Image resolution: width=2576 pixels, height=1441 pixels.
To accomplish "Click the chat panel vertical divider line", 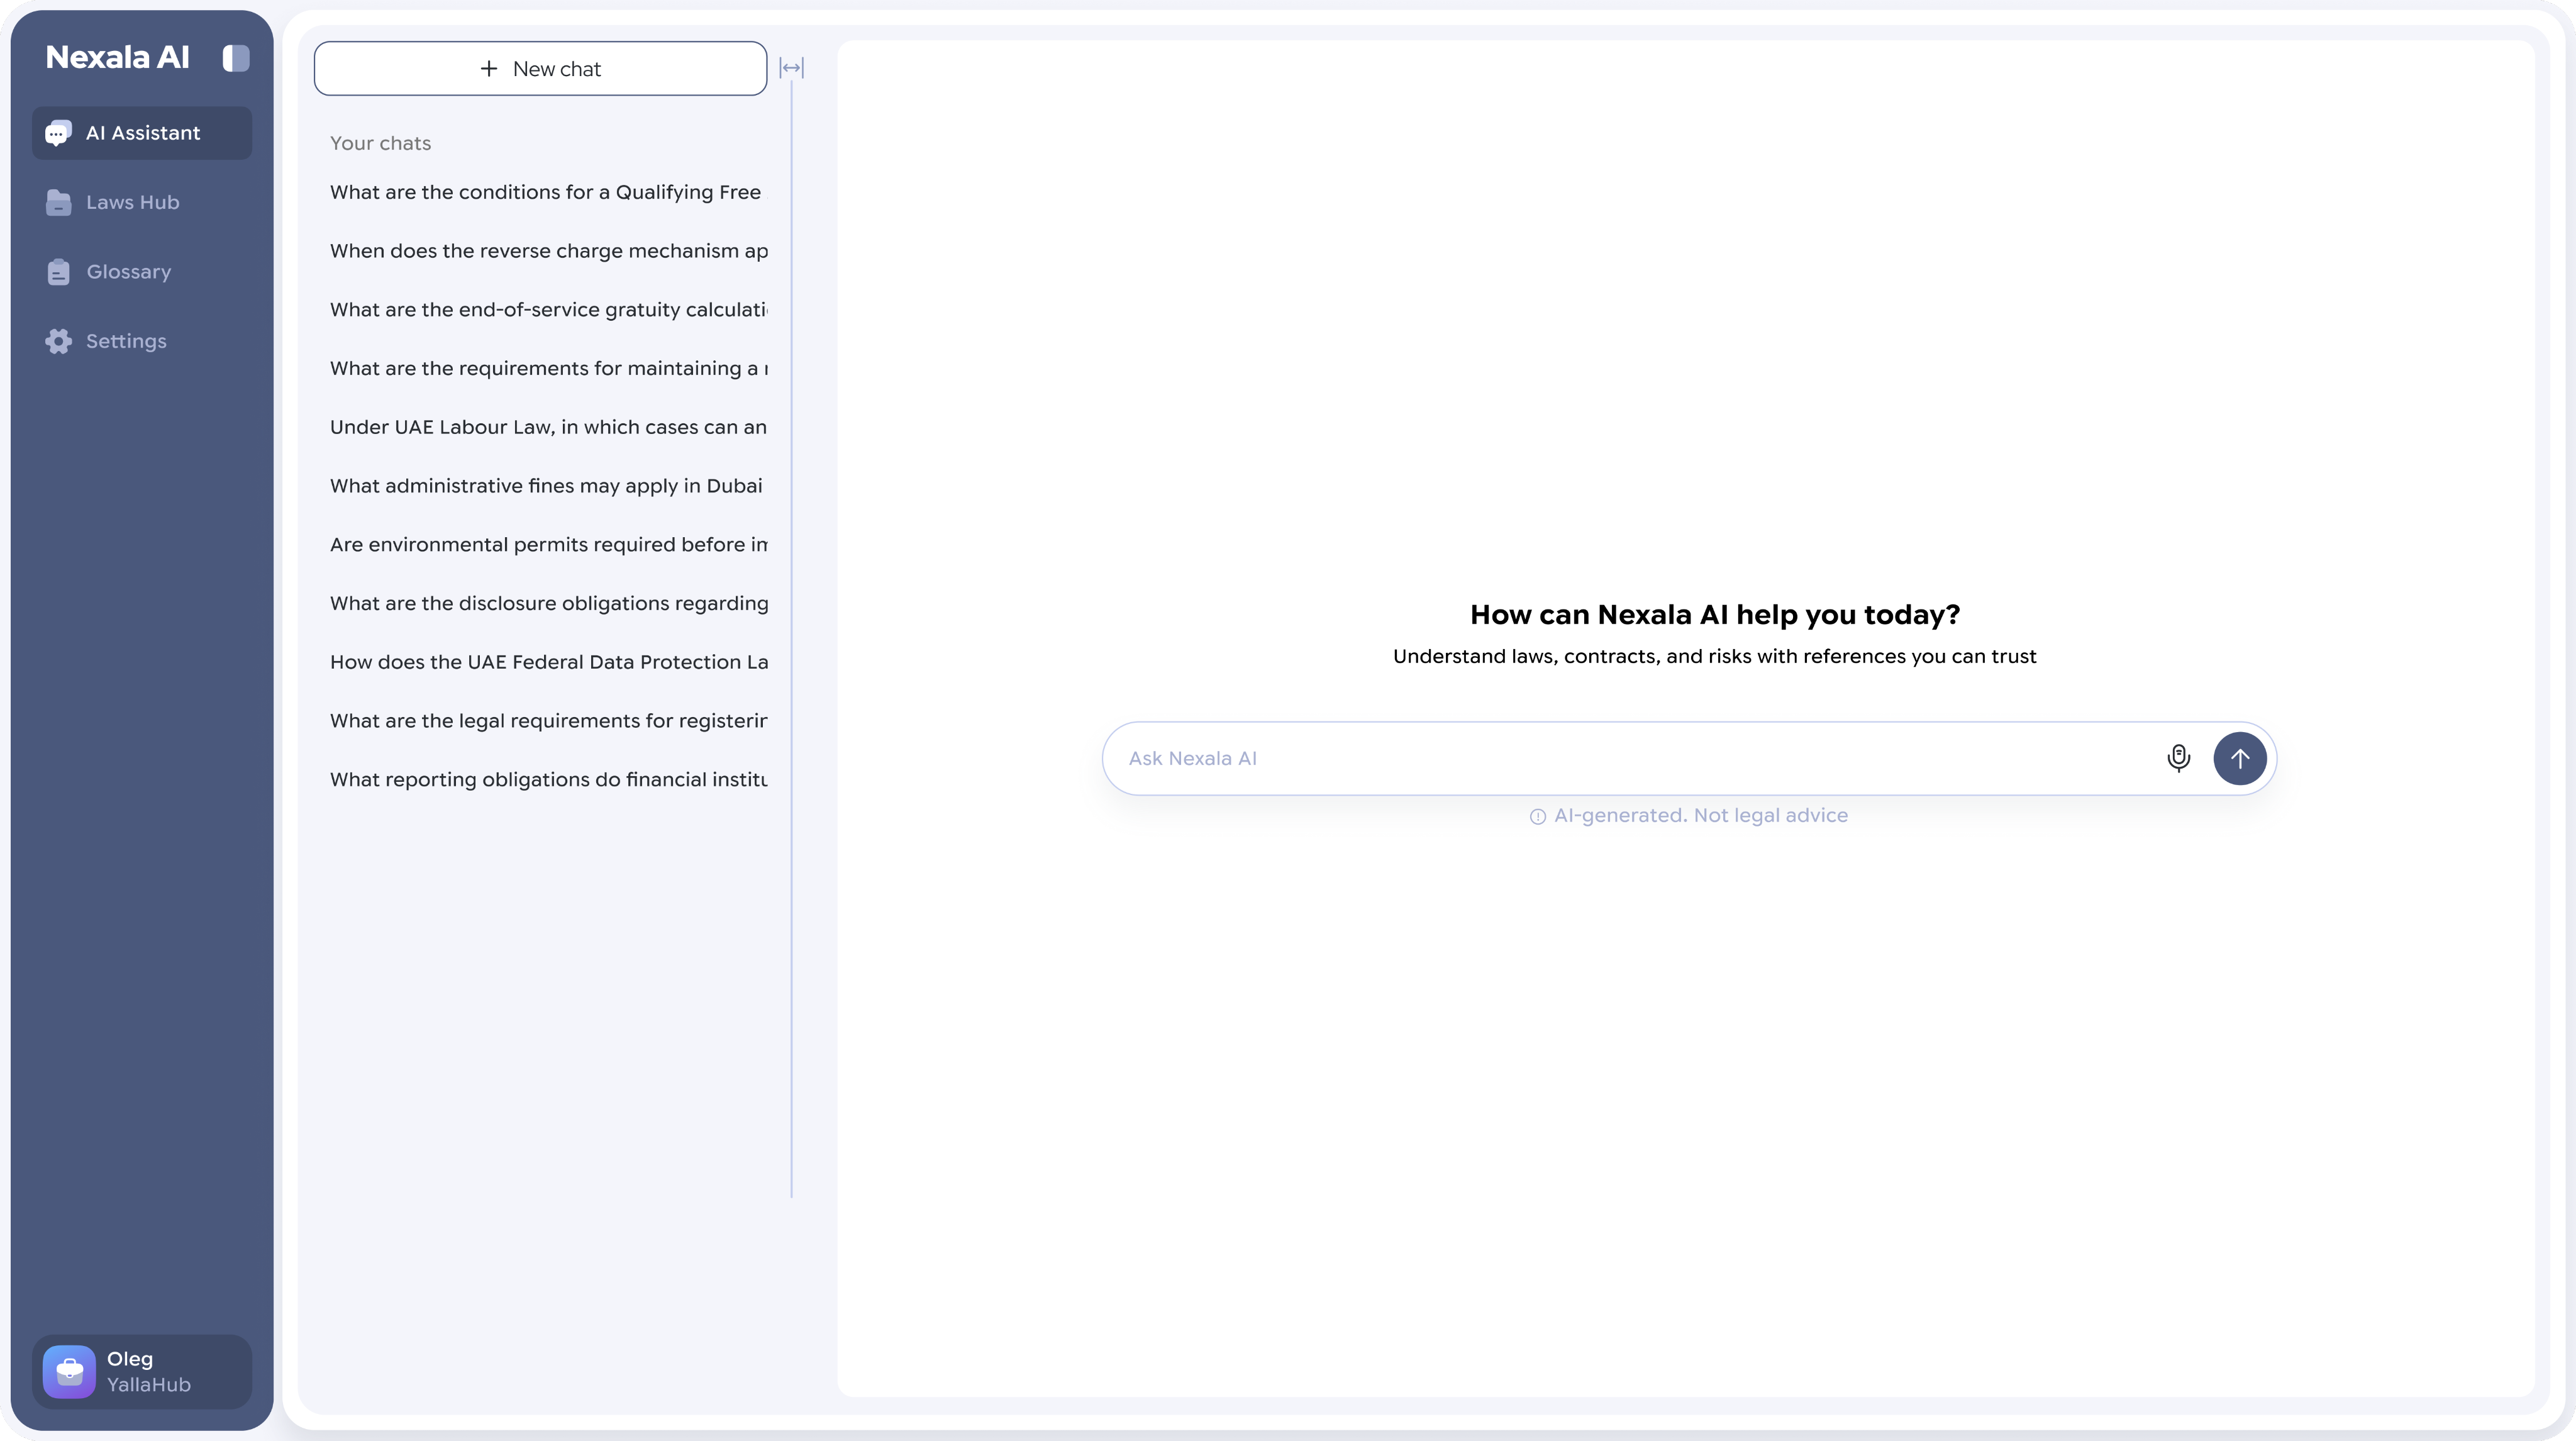I will point(791,640).
